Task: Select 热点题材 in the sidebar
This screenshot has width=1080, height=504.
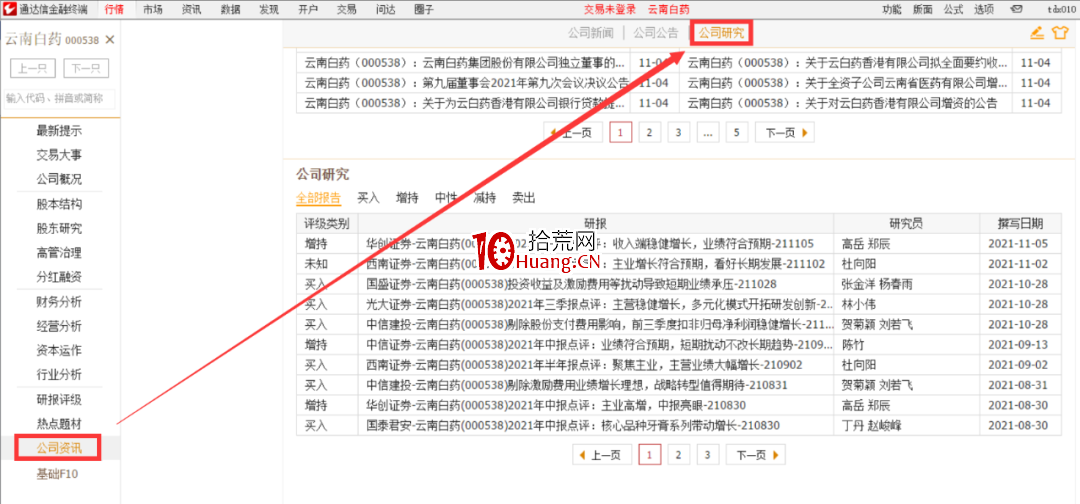Action: coord(59,423)
